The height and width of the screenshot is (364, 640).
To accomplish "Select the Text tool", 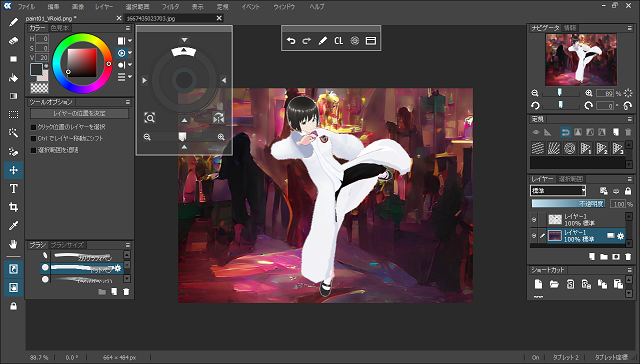I will point(13,189).
